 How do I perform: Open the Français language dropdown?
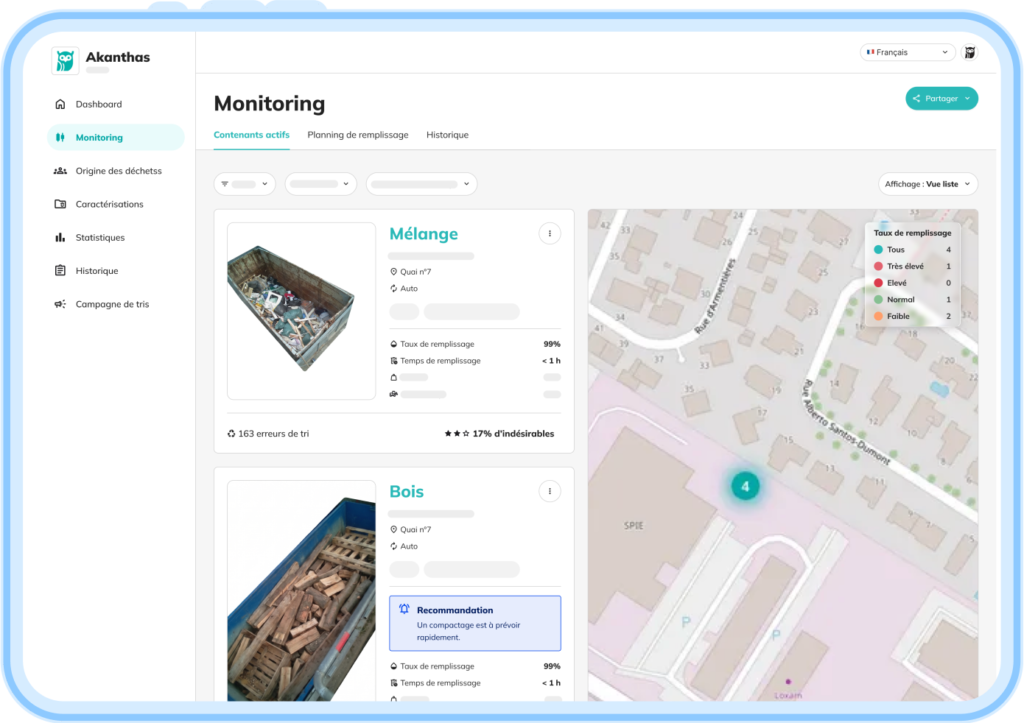(x=908, y=52)
